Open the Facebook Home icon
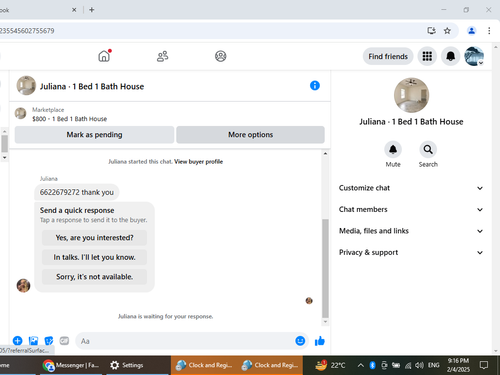Image resolution: width=500 pixels, height=375 pixels. click(104, 56)
